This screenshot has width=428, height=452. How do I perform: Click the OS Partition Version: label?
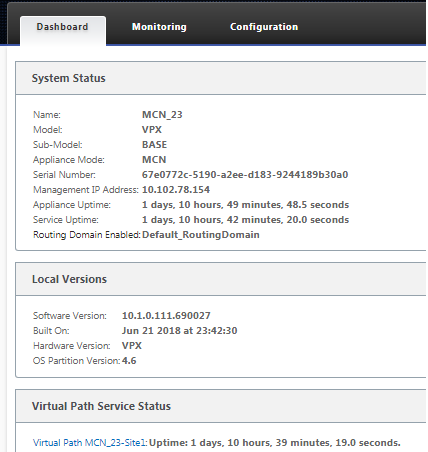[x=76, y=361]
